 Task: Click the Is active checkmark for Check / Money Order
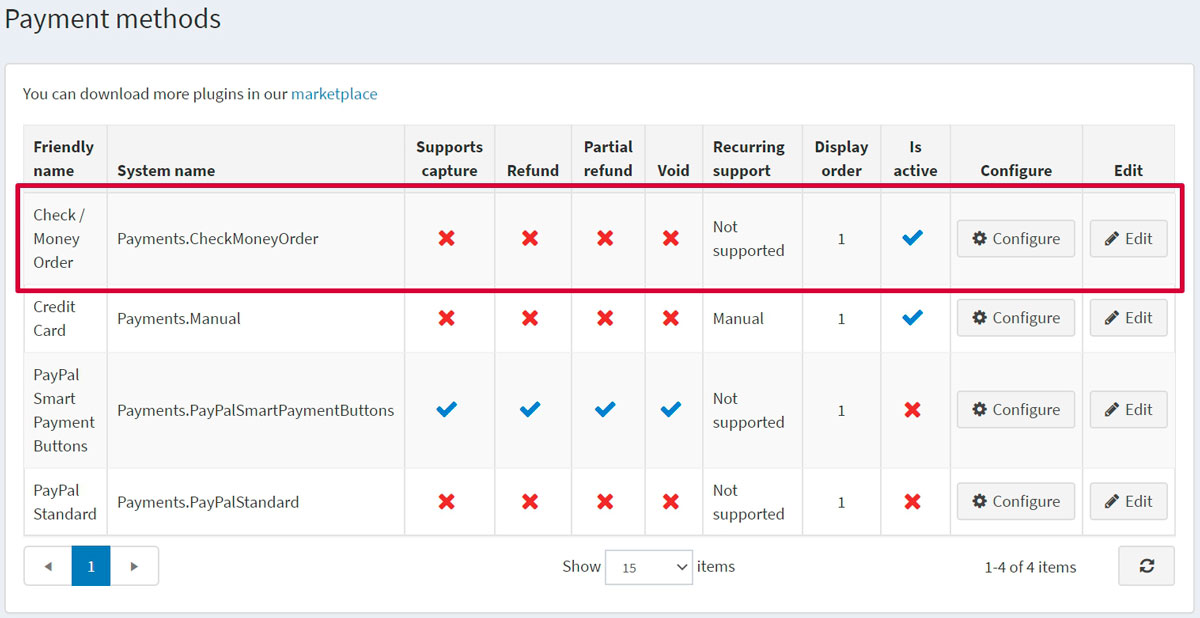(x=912, y=238)
